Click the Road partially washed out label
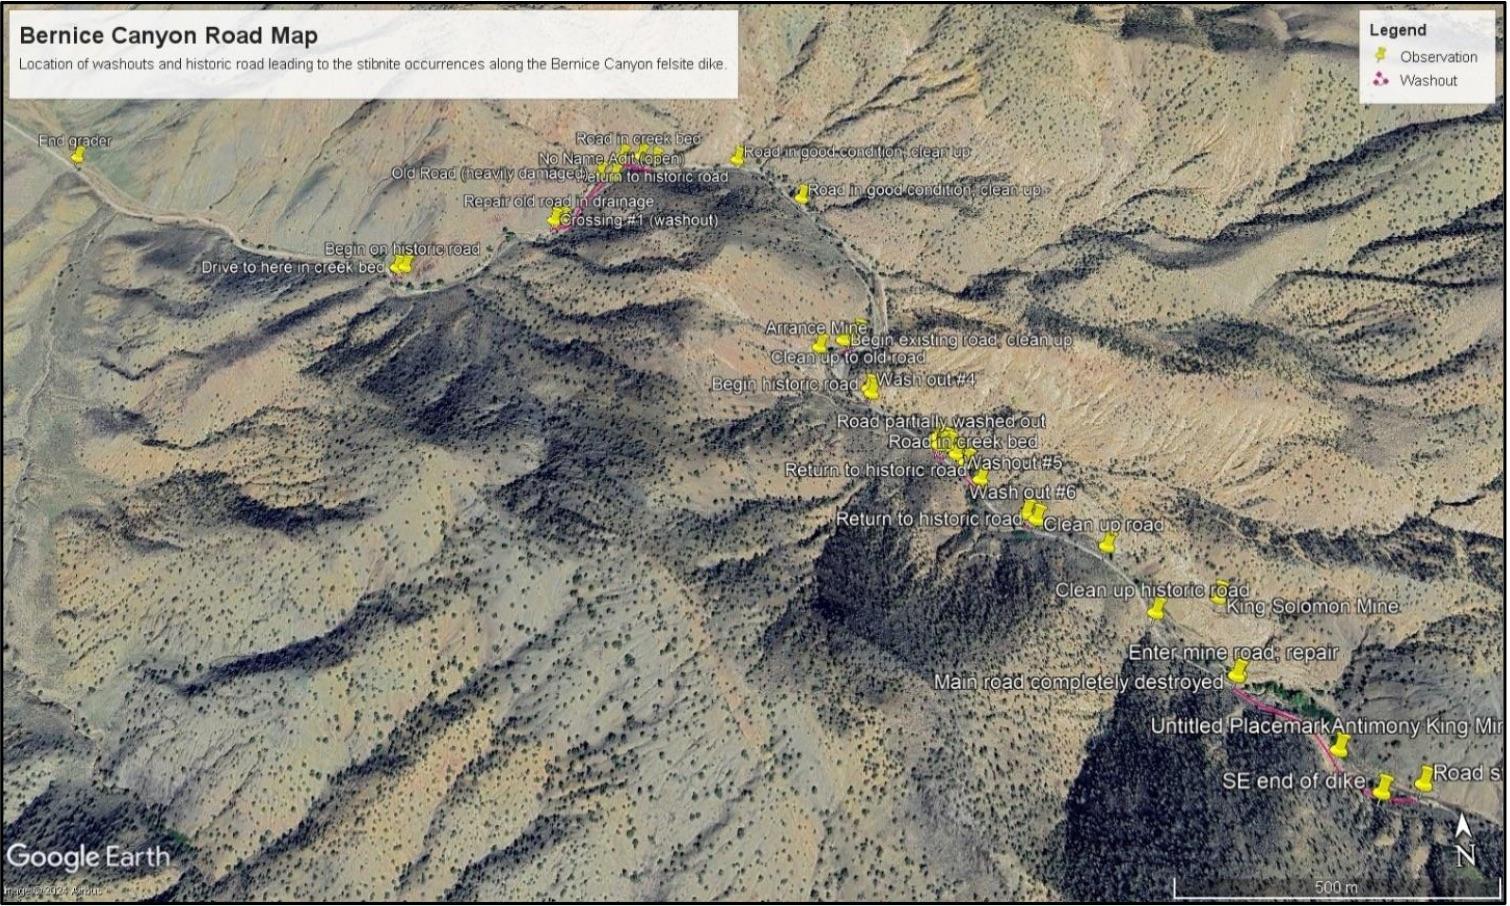The height and width of the screenshot is (906, 1510). pos(941,421)
